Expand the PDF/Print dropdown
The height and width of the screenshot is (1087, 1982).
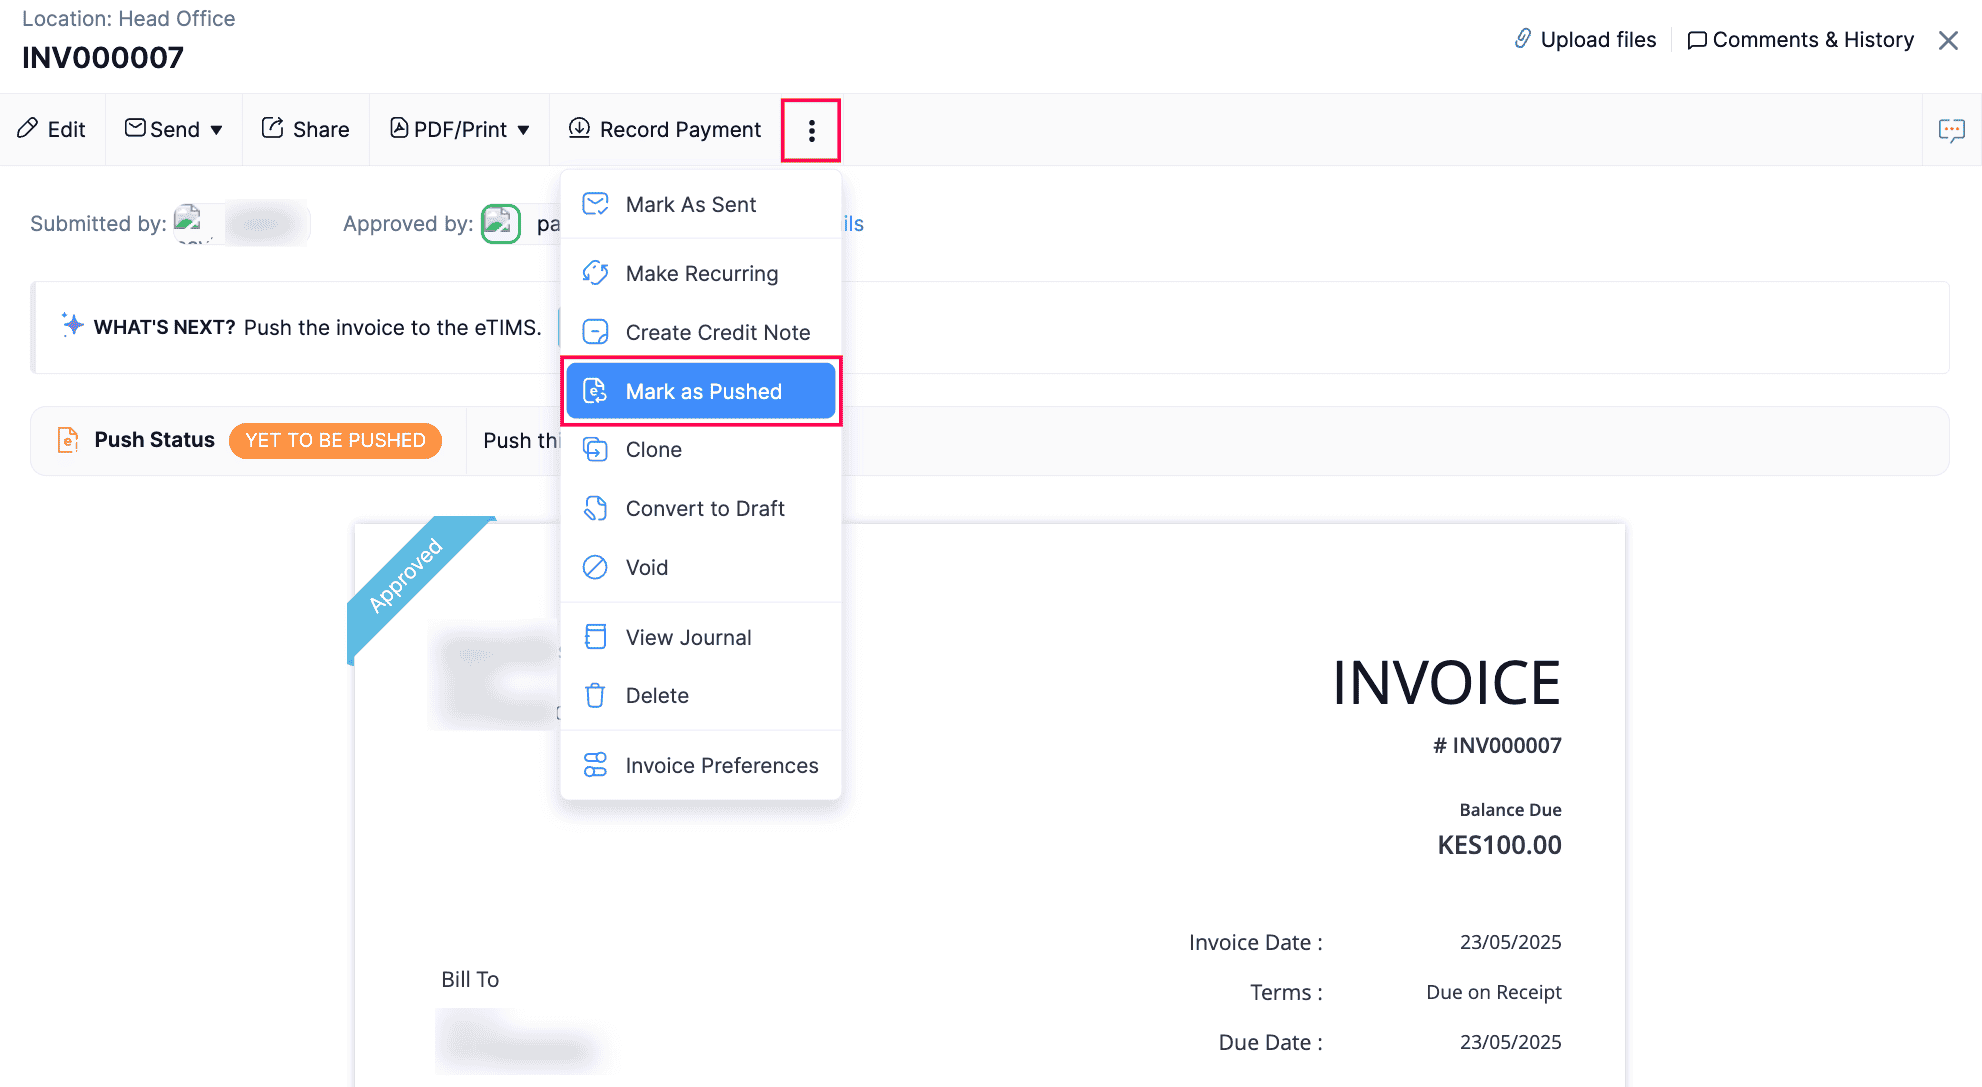point(460,130)
